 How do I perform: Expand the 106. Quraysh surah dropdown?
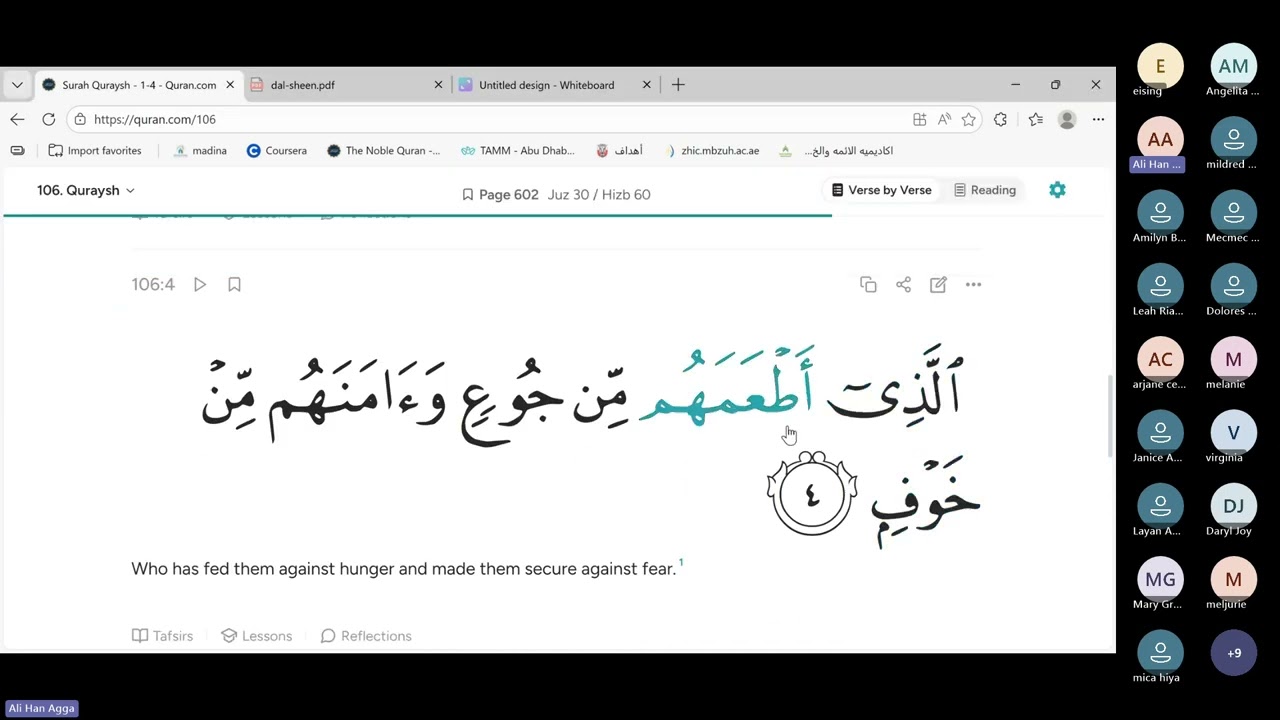pos(86,190)
